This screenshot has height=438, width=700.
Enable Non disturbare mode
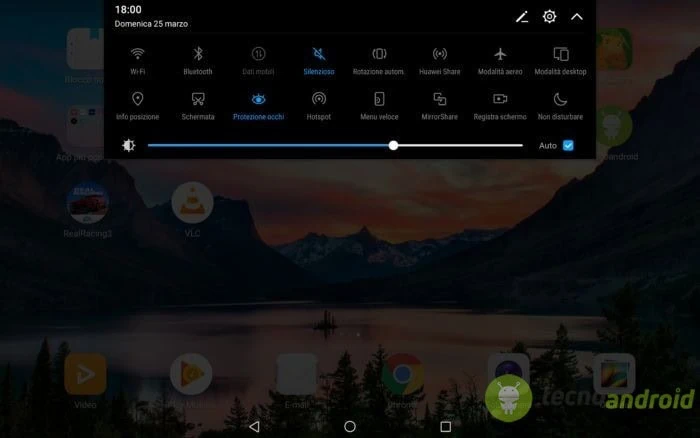tap(560, 106)
